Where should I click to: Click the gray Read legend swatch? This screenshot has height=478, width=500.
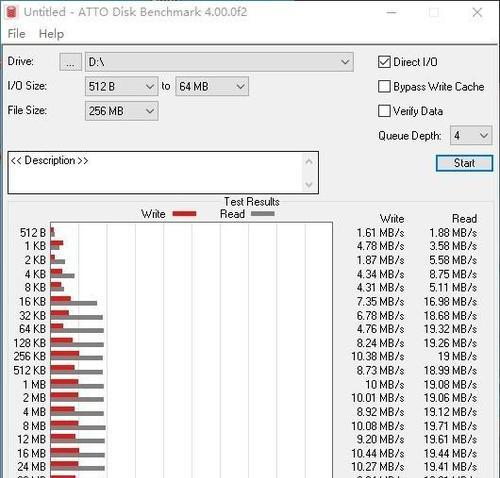[x=263, y=214]
